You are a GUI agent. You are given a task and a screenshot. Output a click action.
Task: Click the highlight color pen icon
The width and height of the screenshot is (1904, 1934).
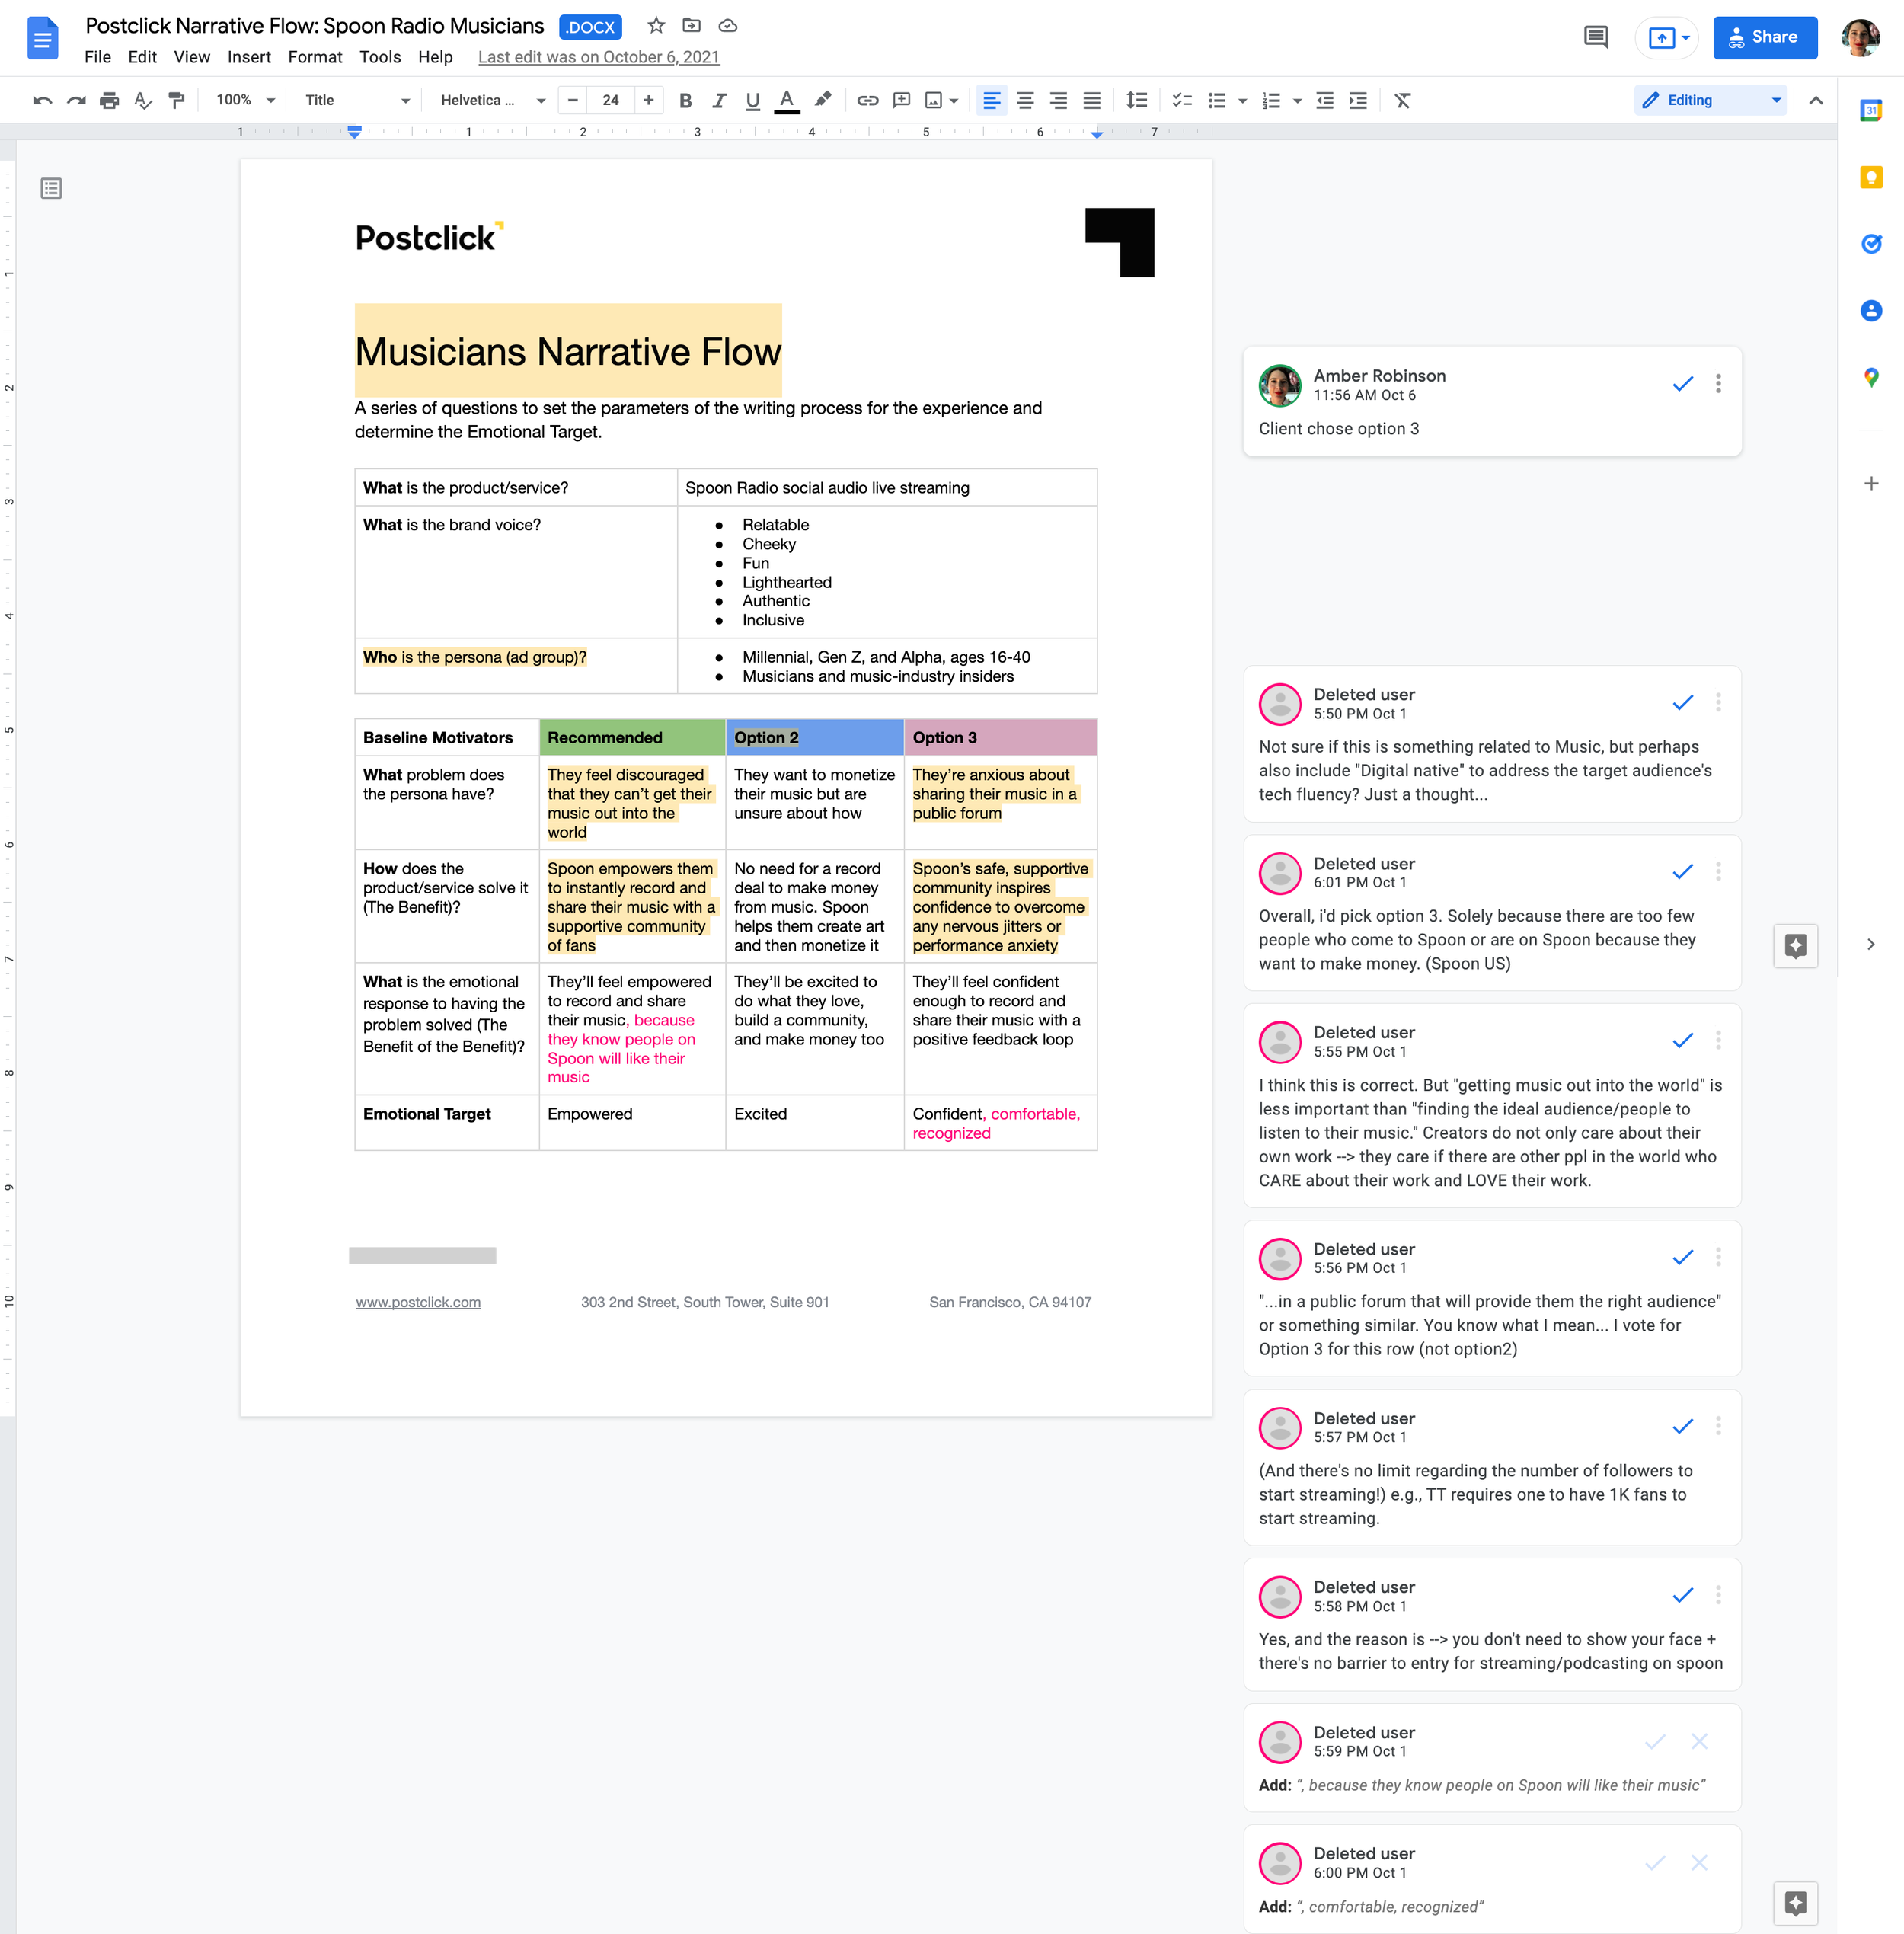[x=823, y=100]
